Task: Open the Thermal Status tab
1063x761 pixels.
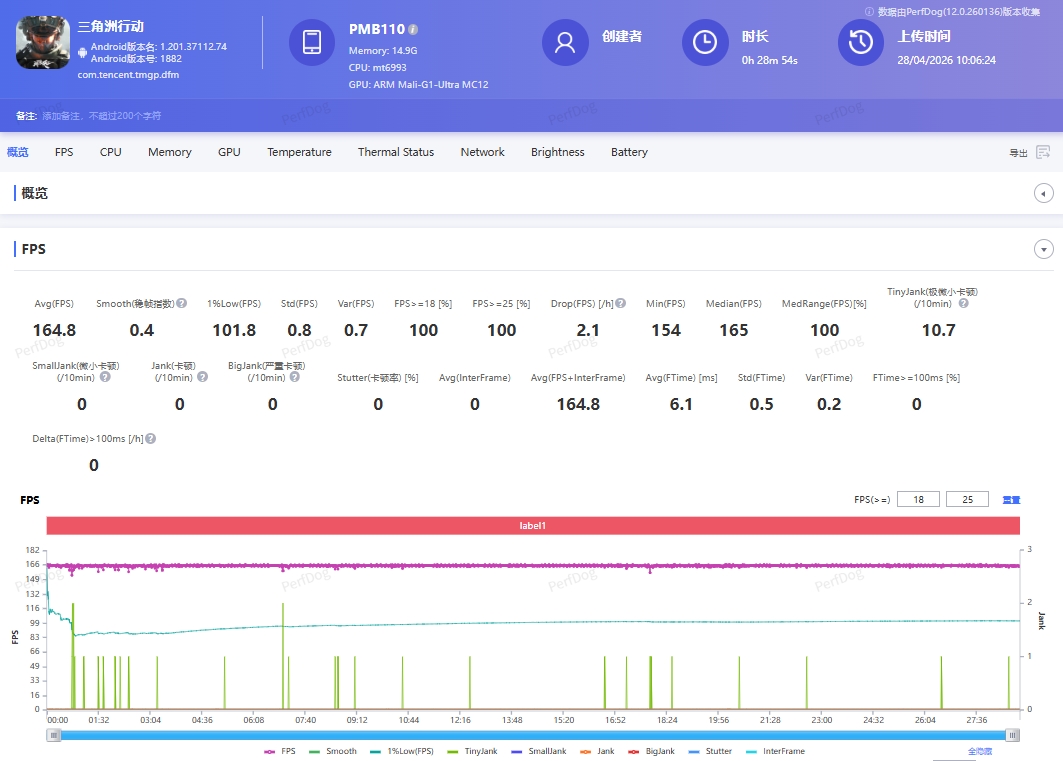Action: click(x=396, y=152)
